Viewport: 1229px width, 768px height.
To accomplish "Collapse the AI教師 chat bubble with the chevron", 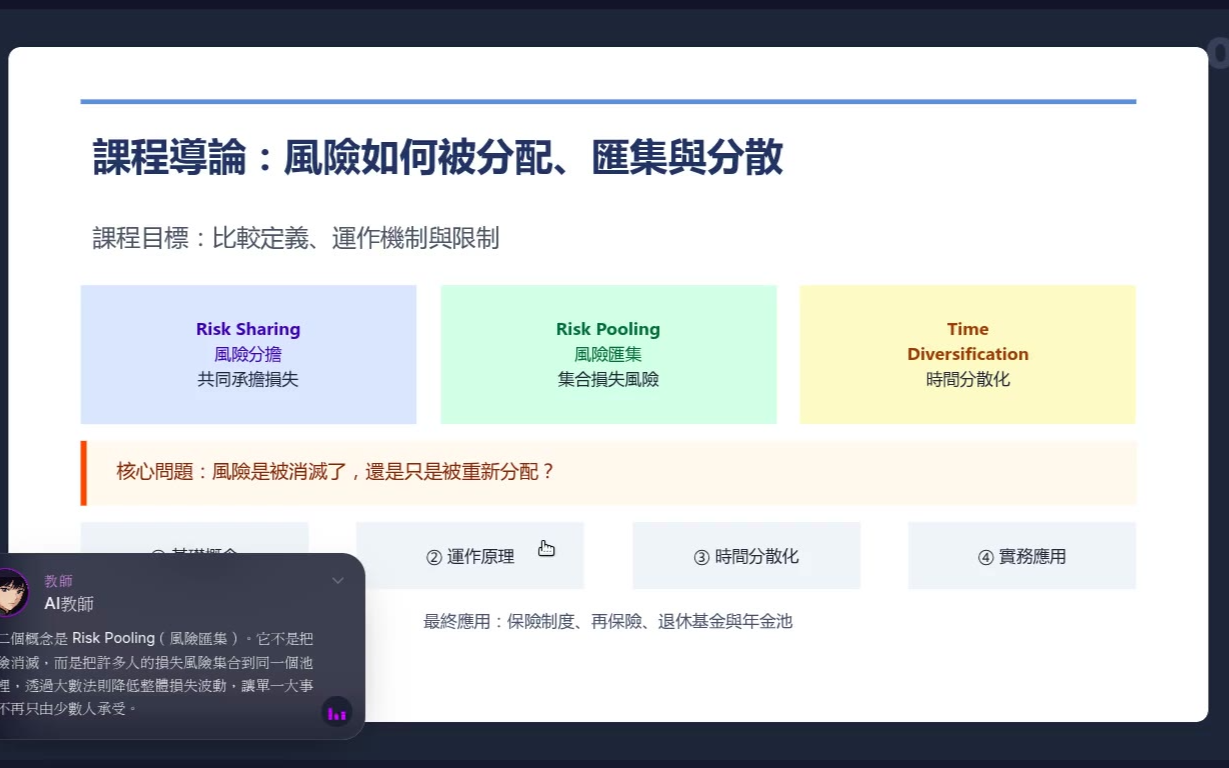I will click(338, 581).
